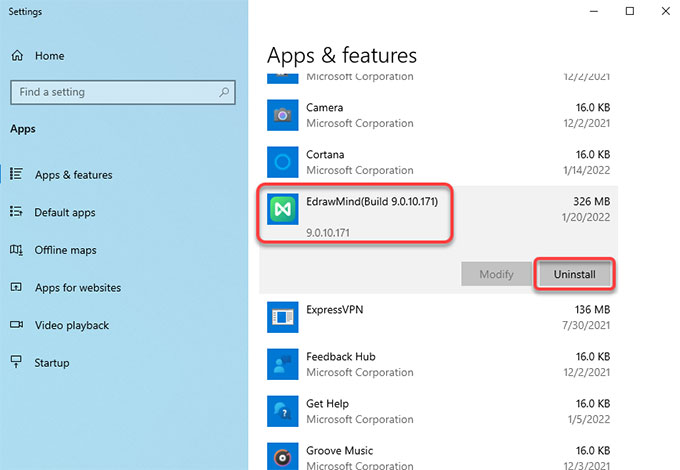Click the Camera app icon
The image size is (680, 470).
click(x=282, y=115)
